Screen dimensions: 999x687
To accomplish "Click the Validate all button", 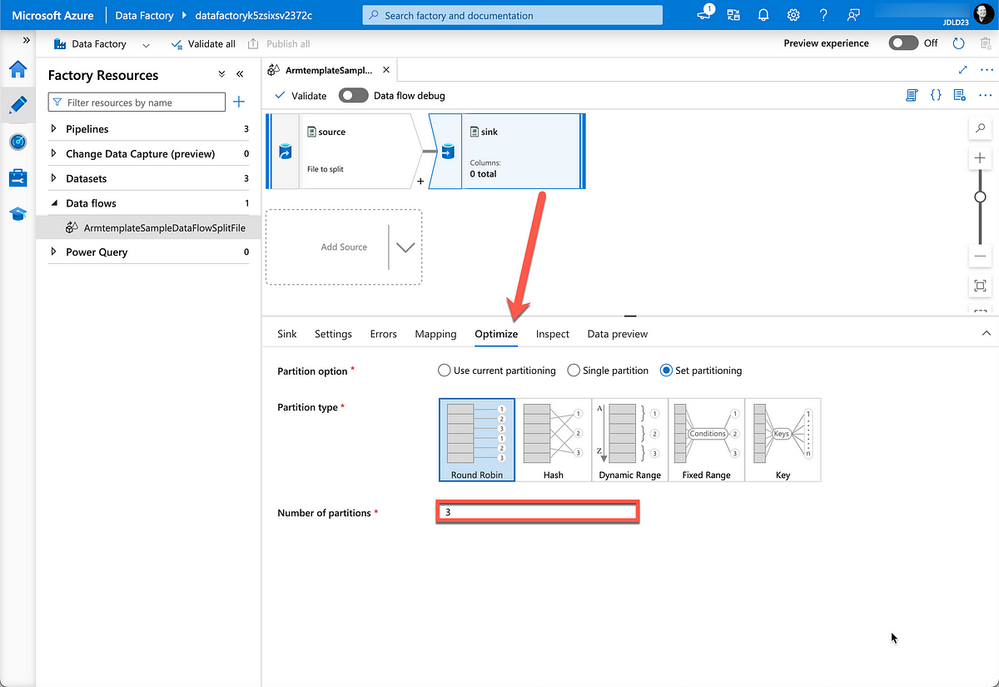I will click(203, 44).
